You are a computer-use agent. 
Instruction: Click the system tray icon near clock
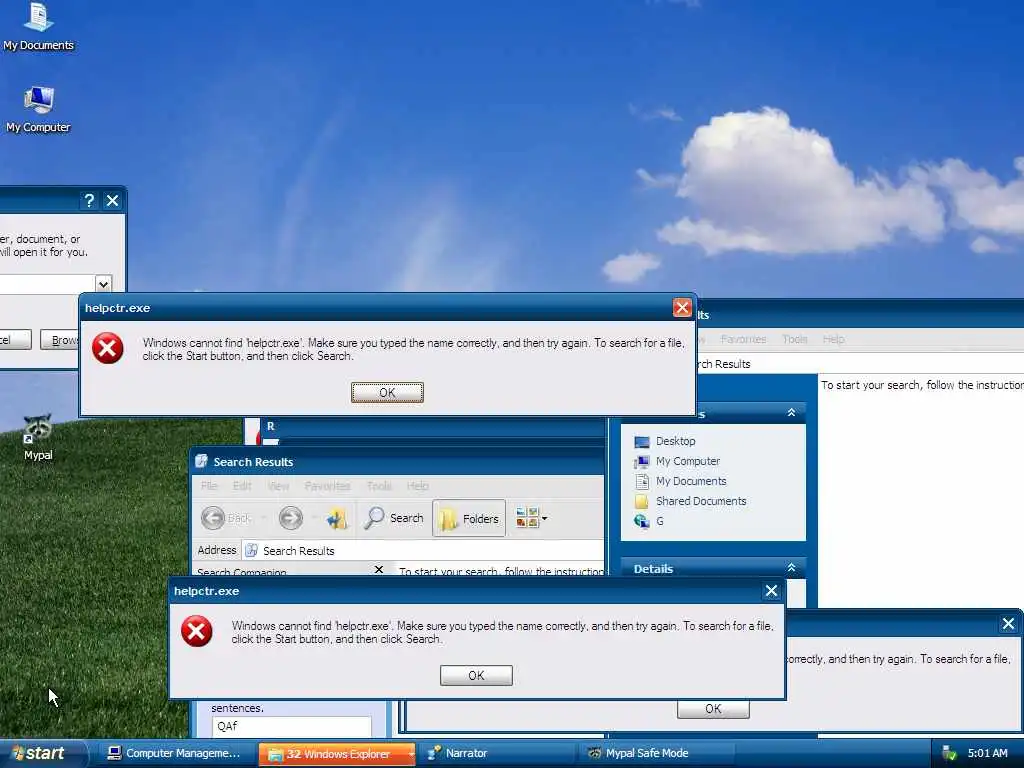949,754
